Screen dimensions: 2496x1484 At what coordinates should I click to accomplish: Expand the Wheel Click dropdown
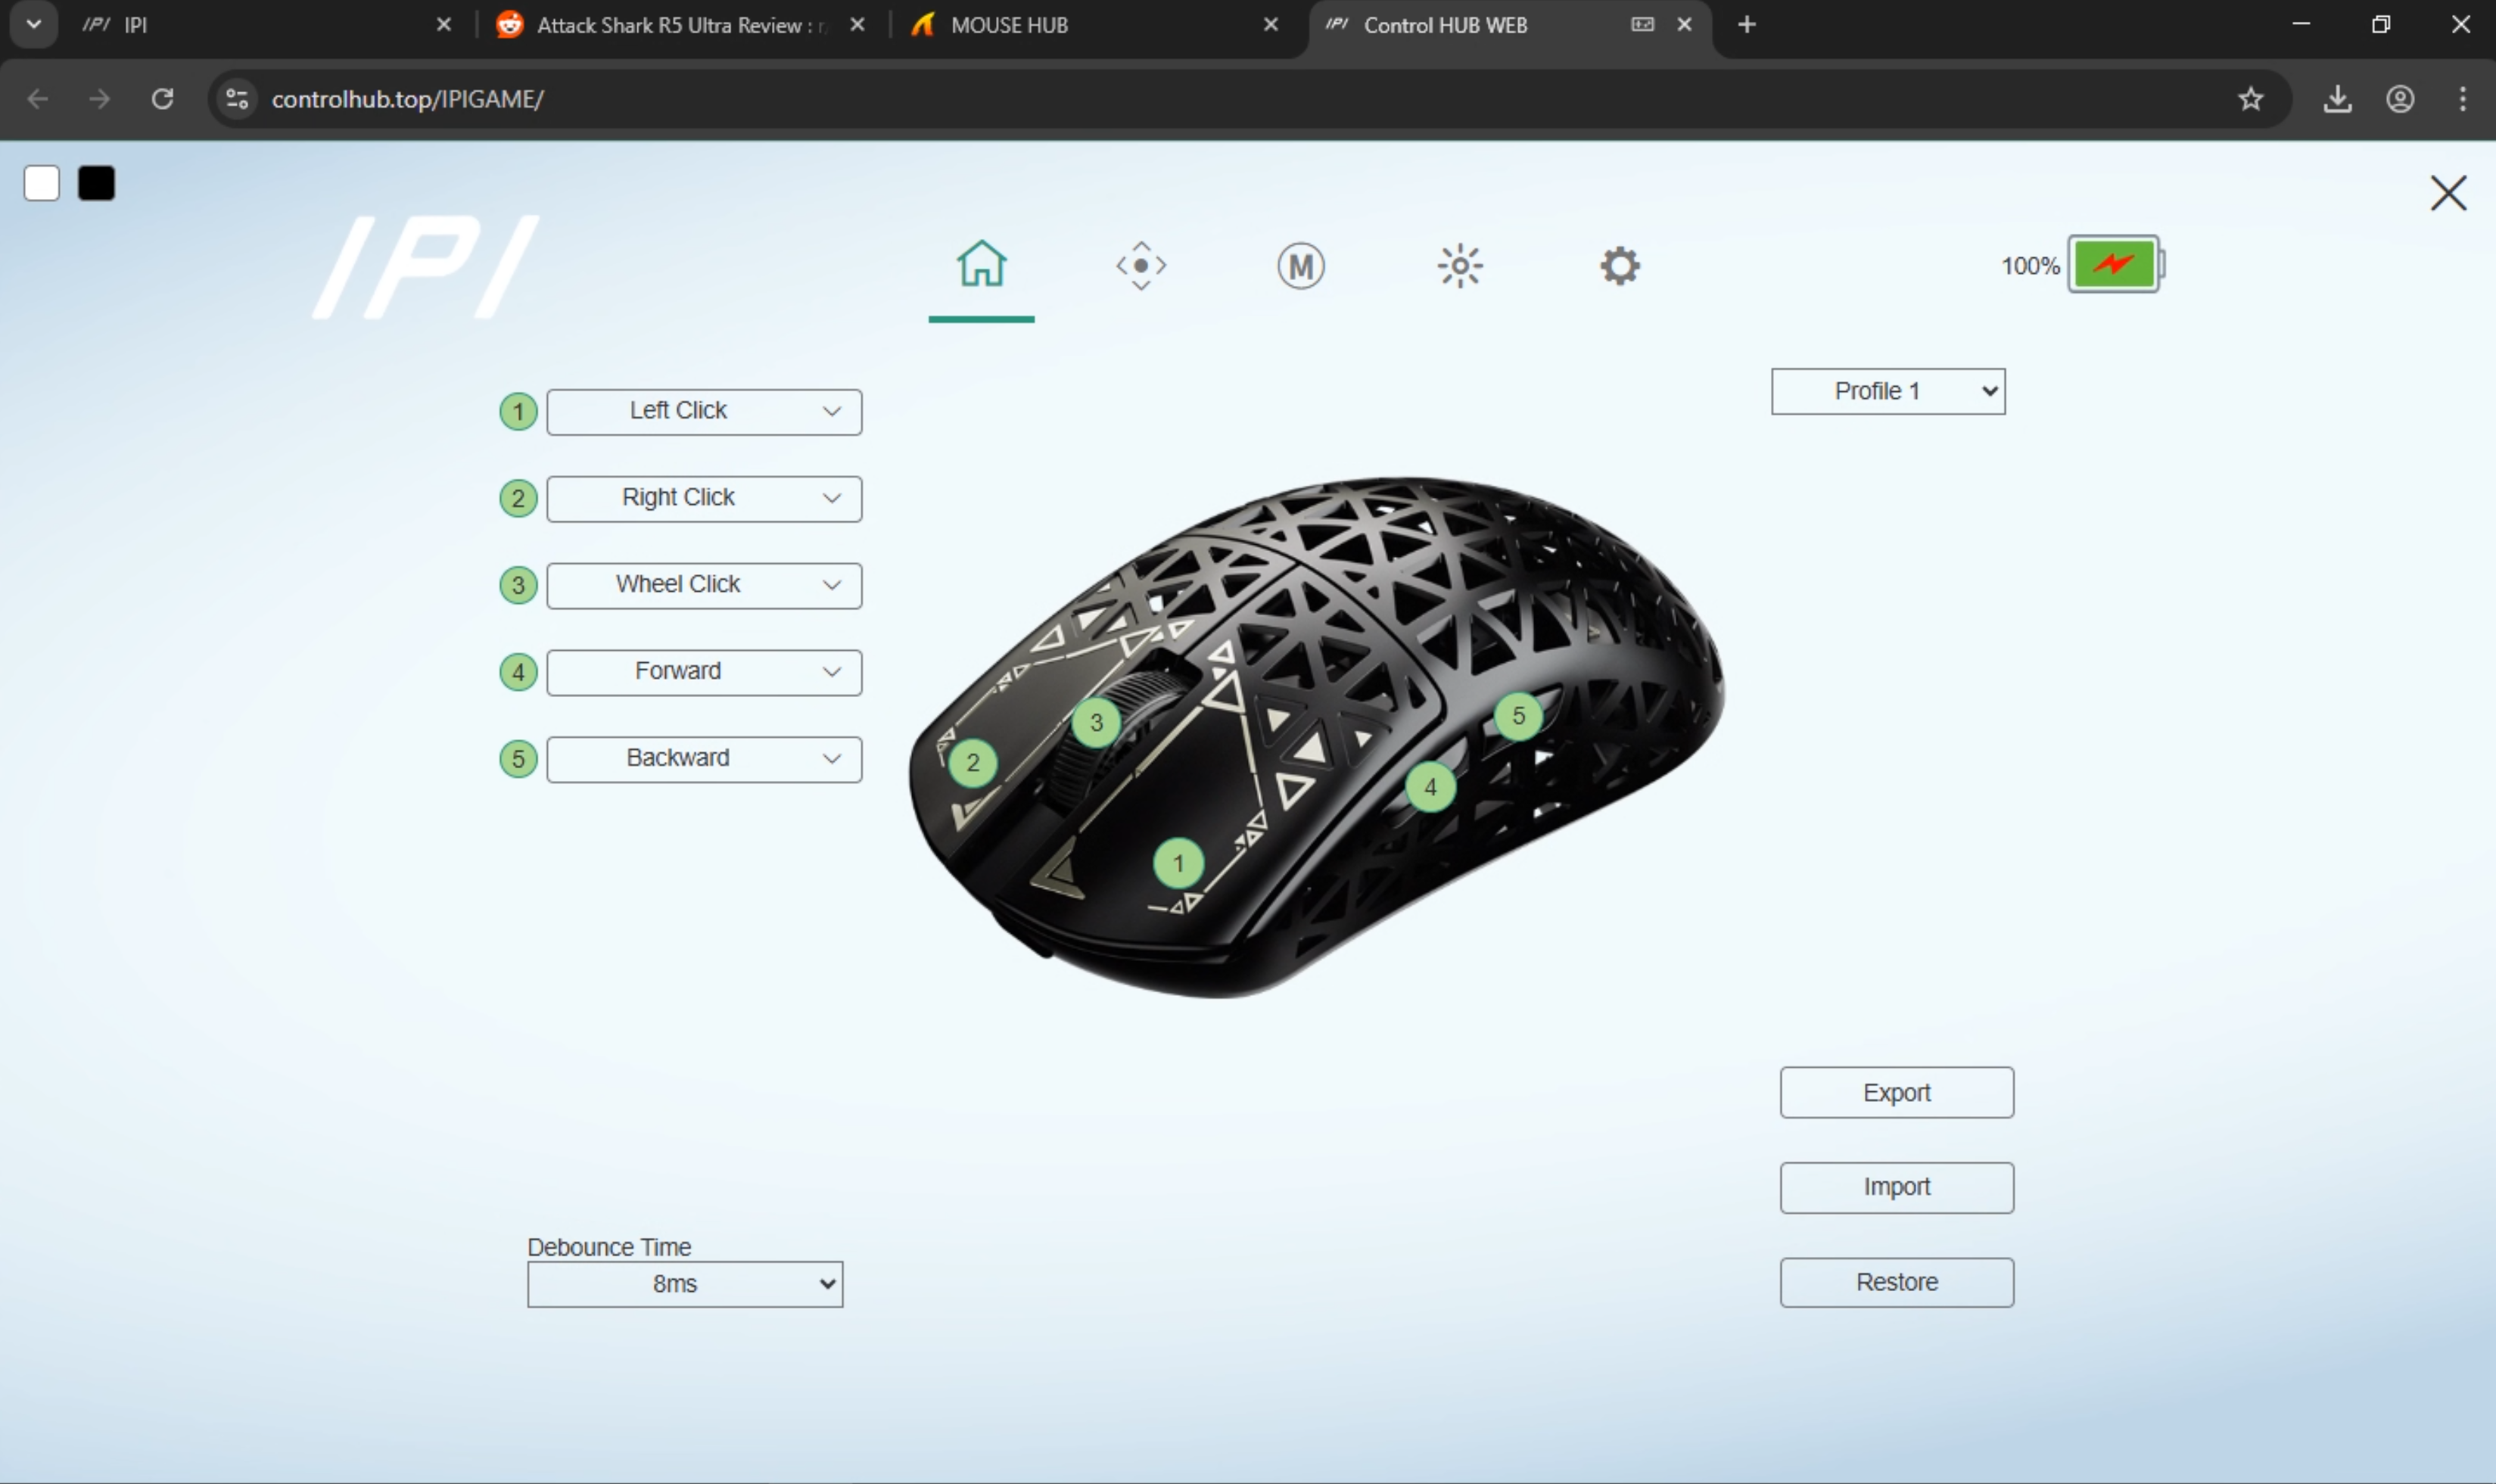tap(704, 585)
